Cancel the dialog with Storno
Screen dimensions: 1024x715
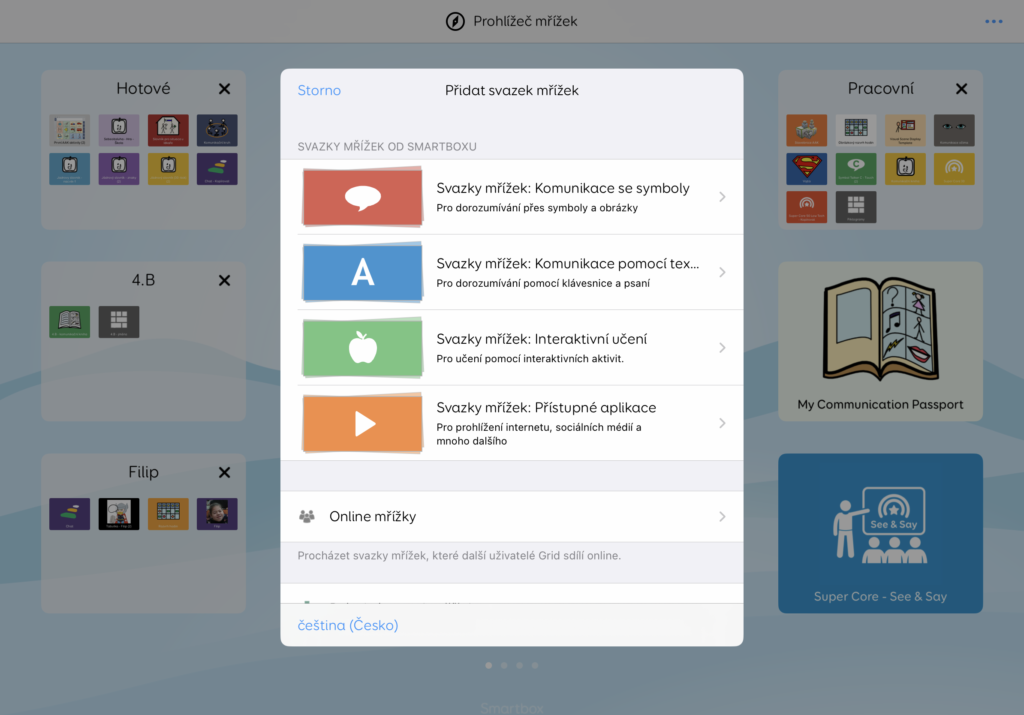[x=319, y=91]
